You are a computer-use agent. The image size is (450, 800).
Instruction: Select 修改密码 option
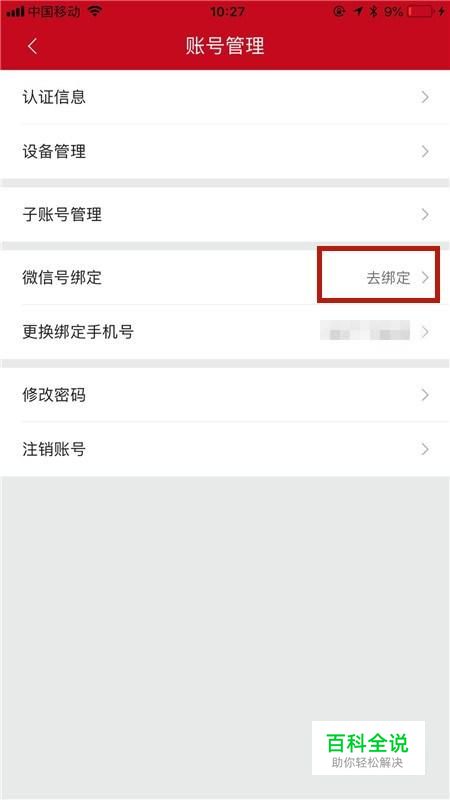225,395
